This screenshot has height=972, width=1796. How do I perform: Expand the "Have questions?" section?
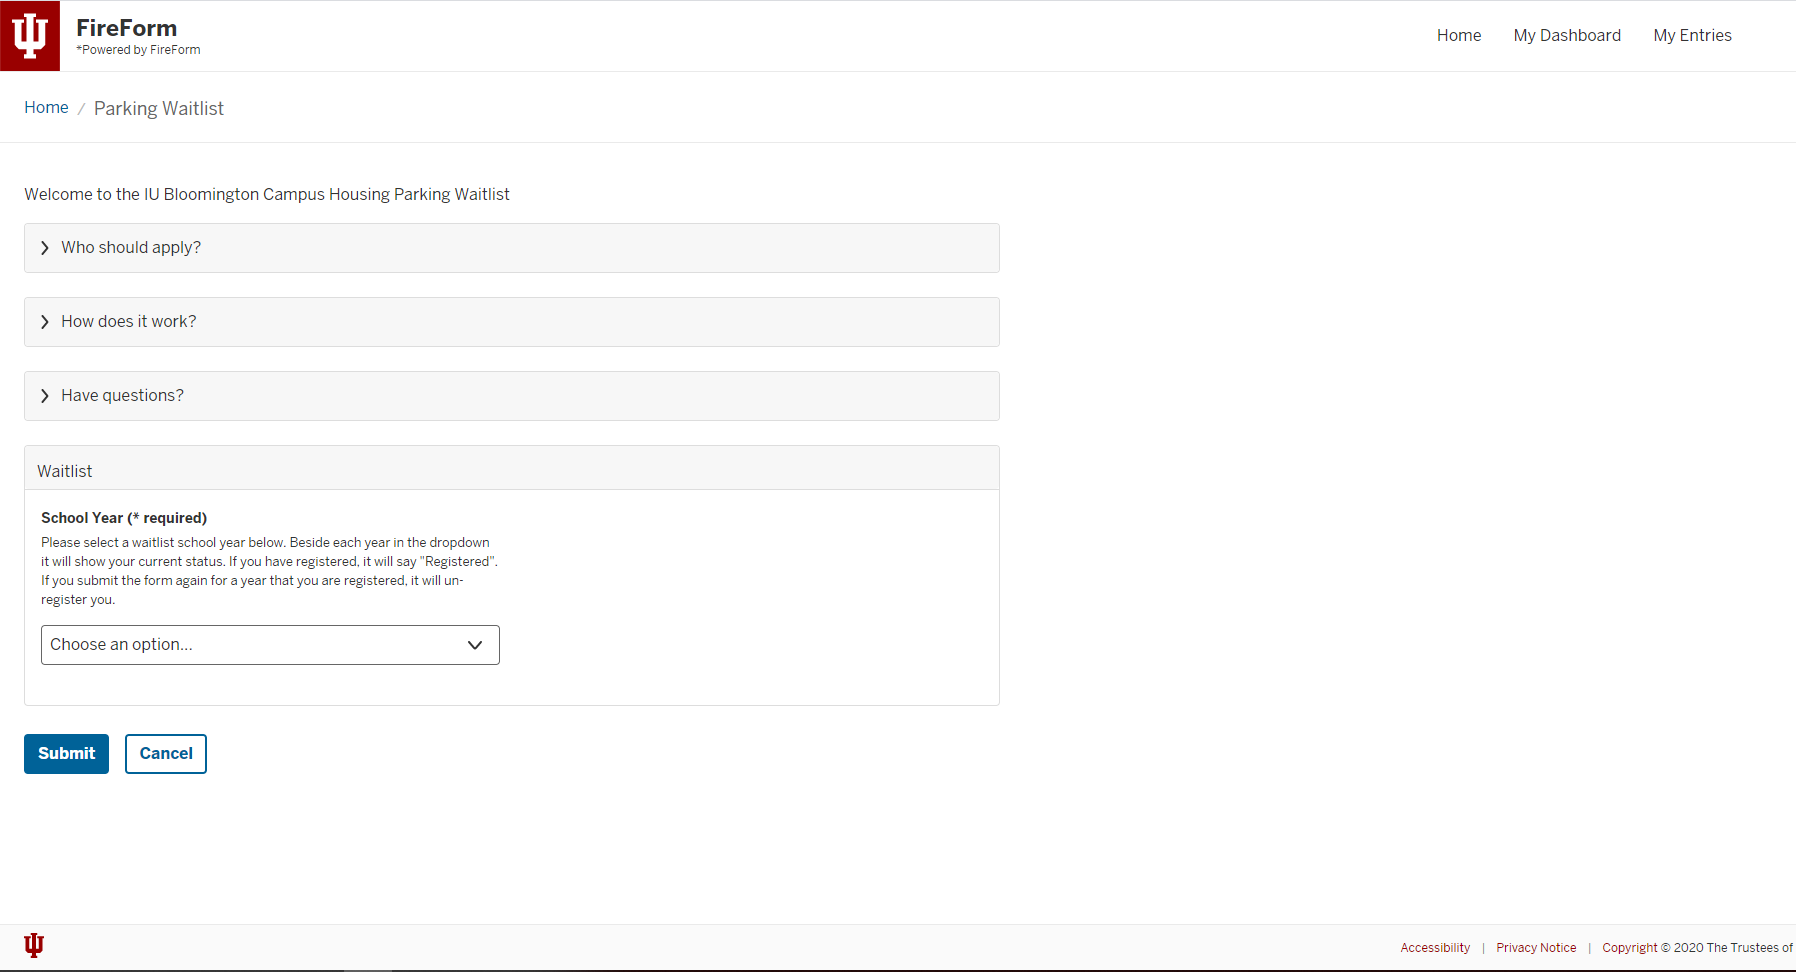point(122,396)
